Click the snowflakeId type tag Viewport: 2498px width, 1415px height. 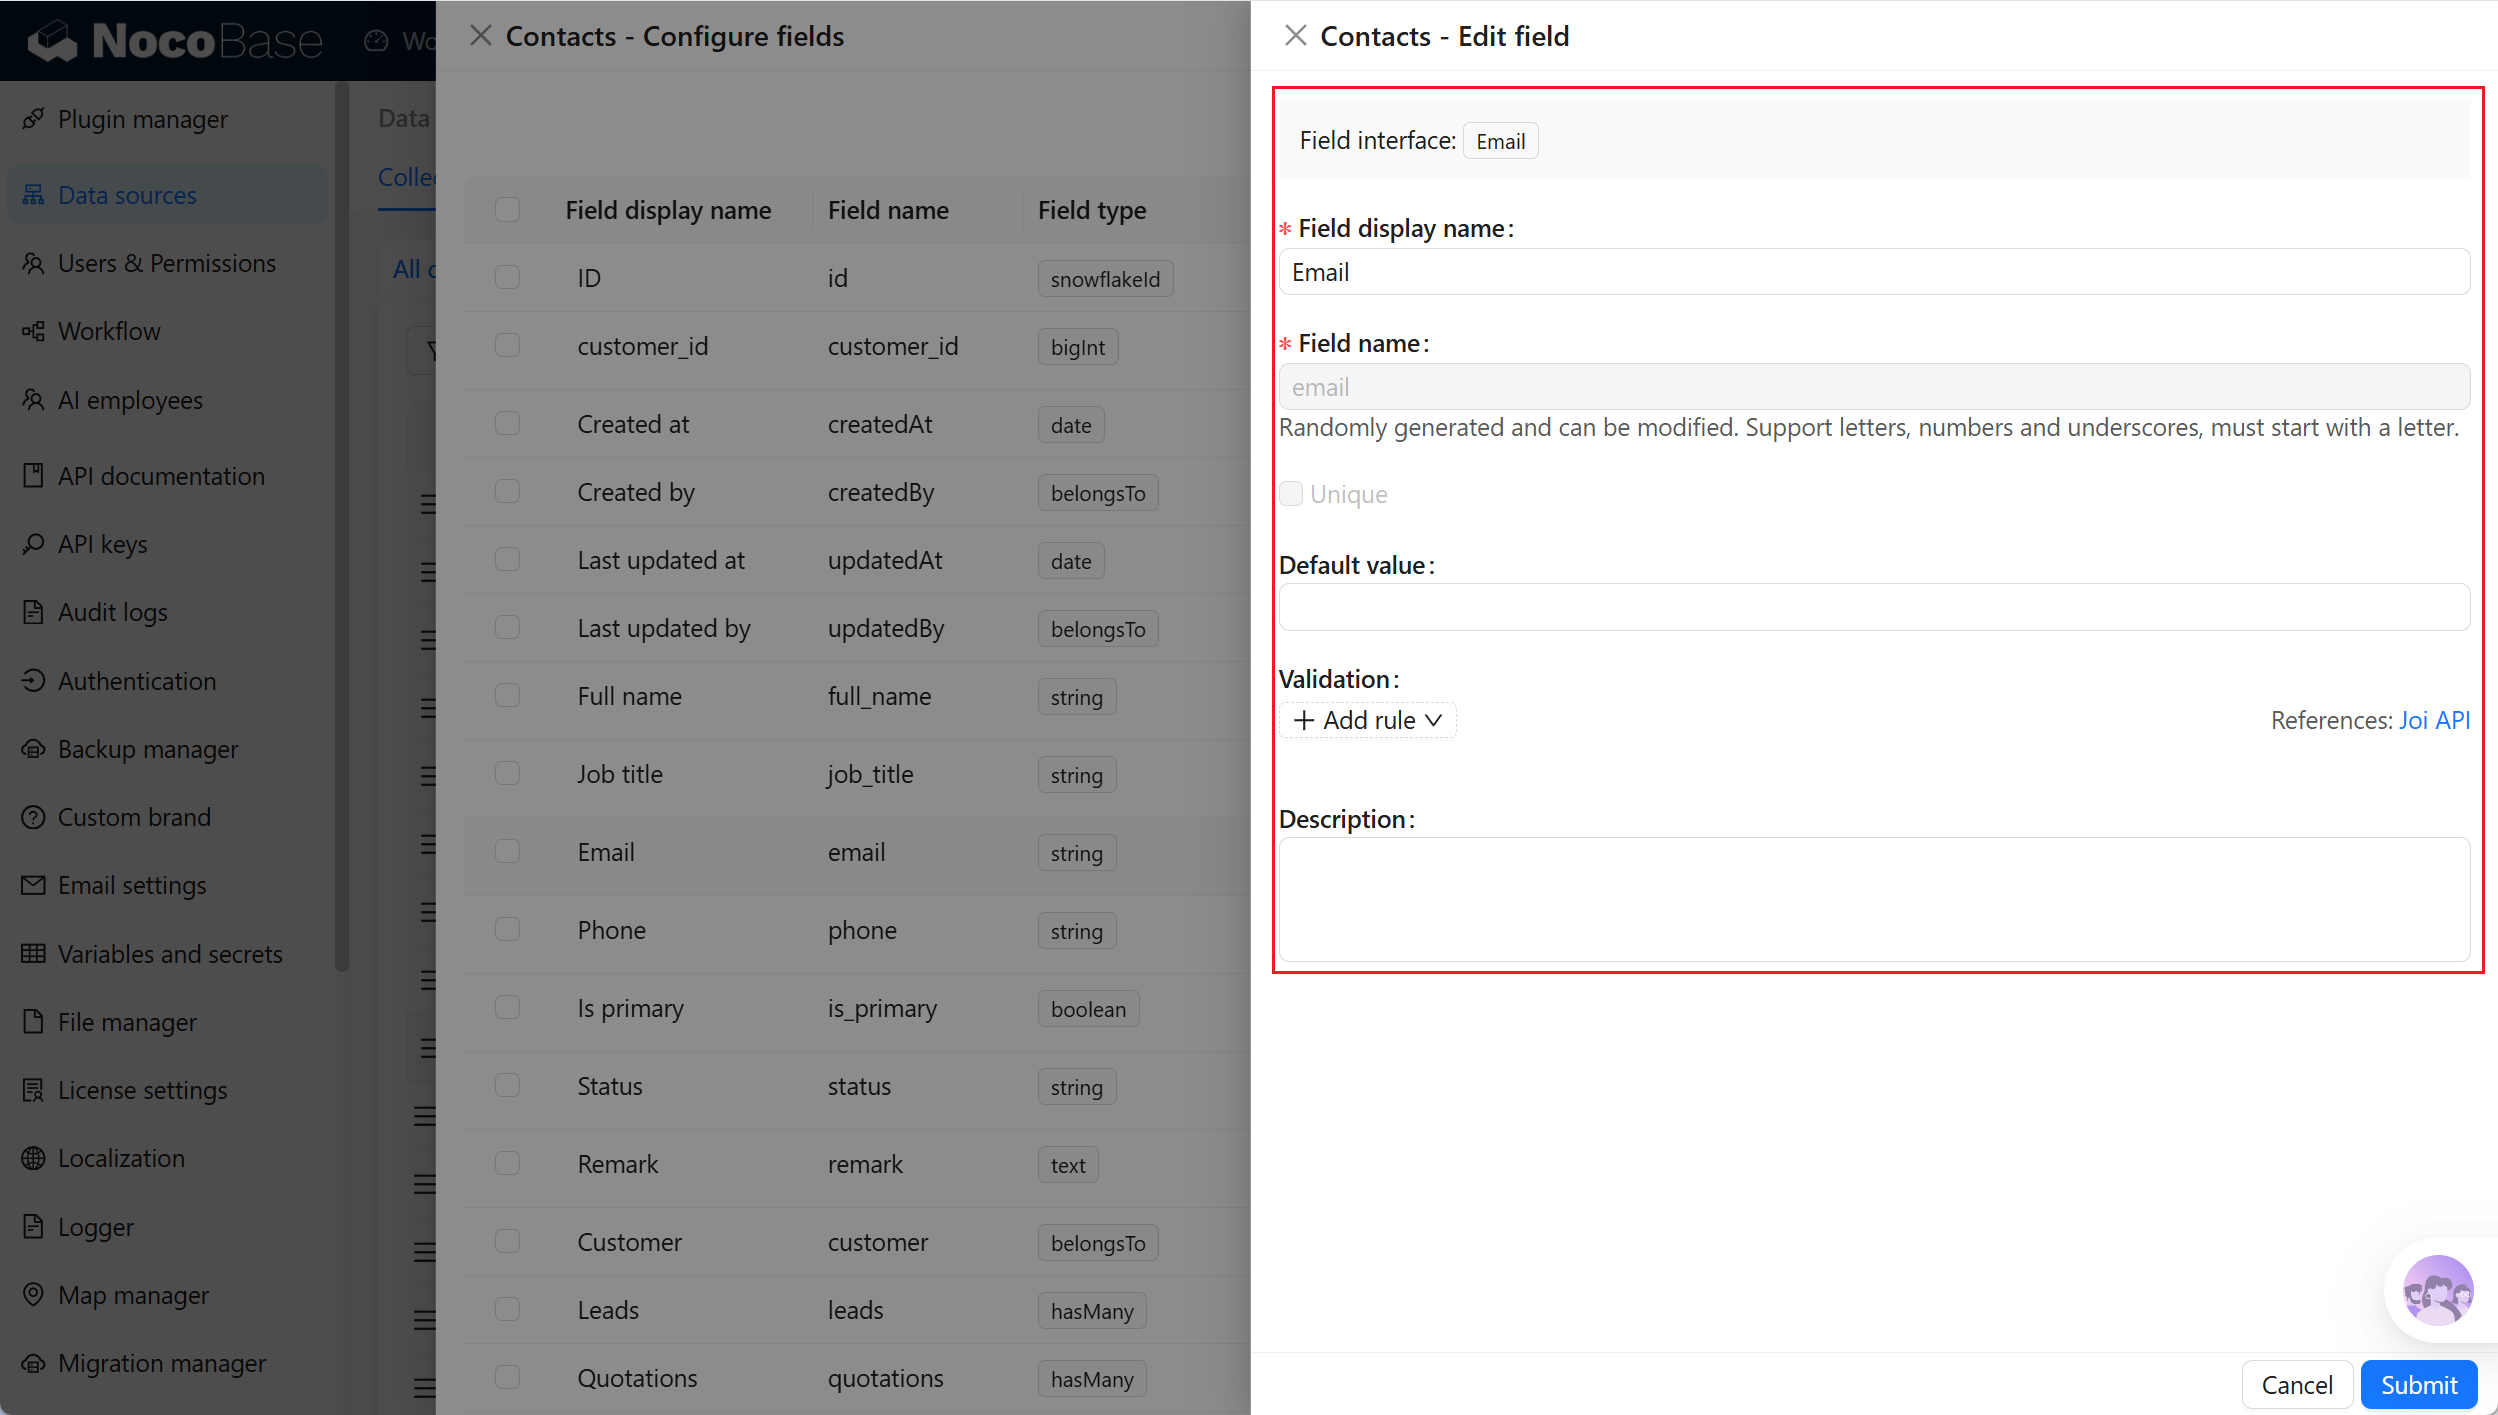click(1105, 279)
